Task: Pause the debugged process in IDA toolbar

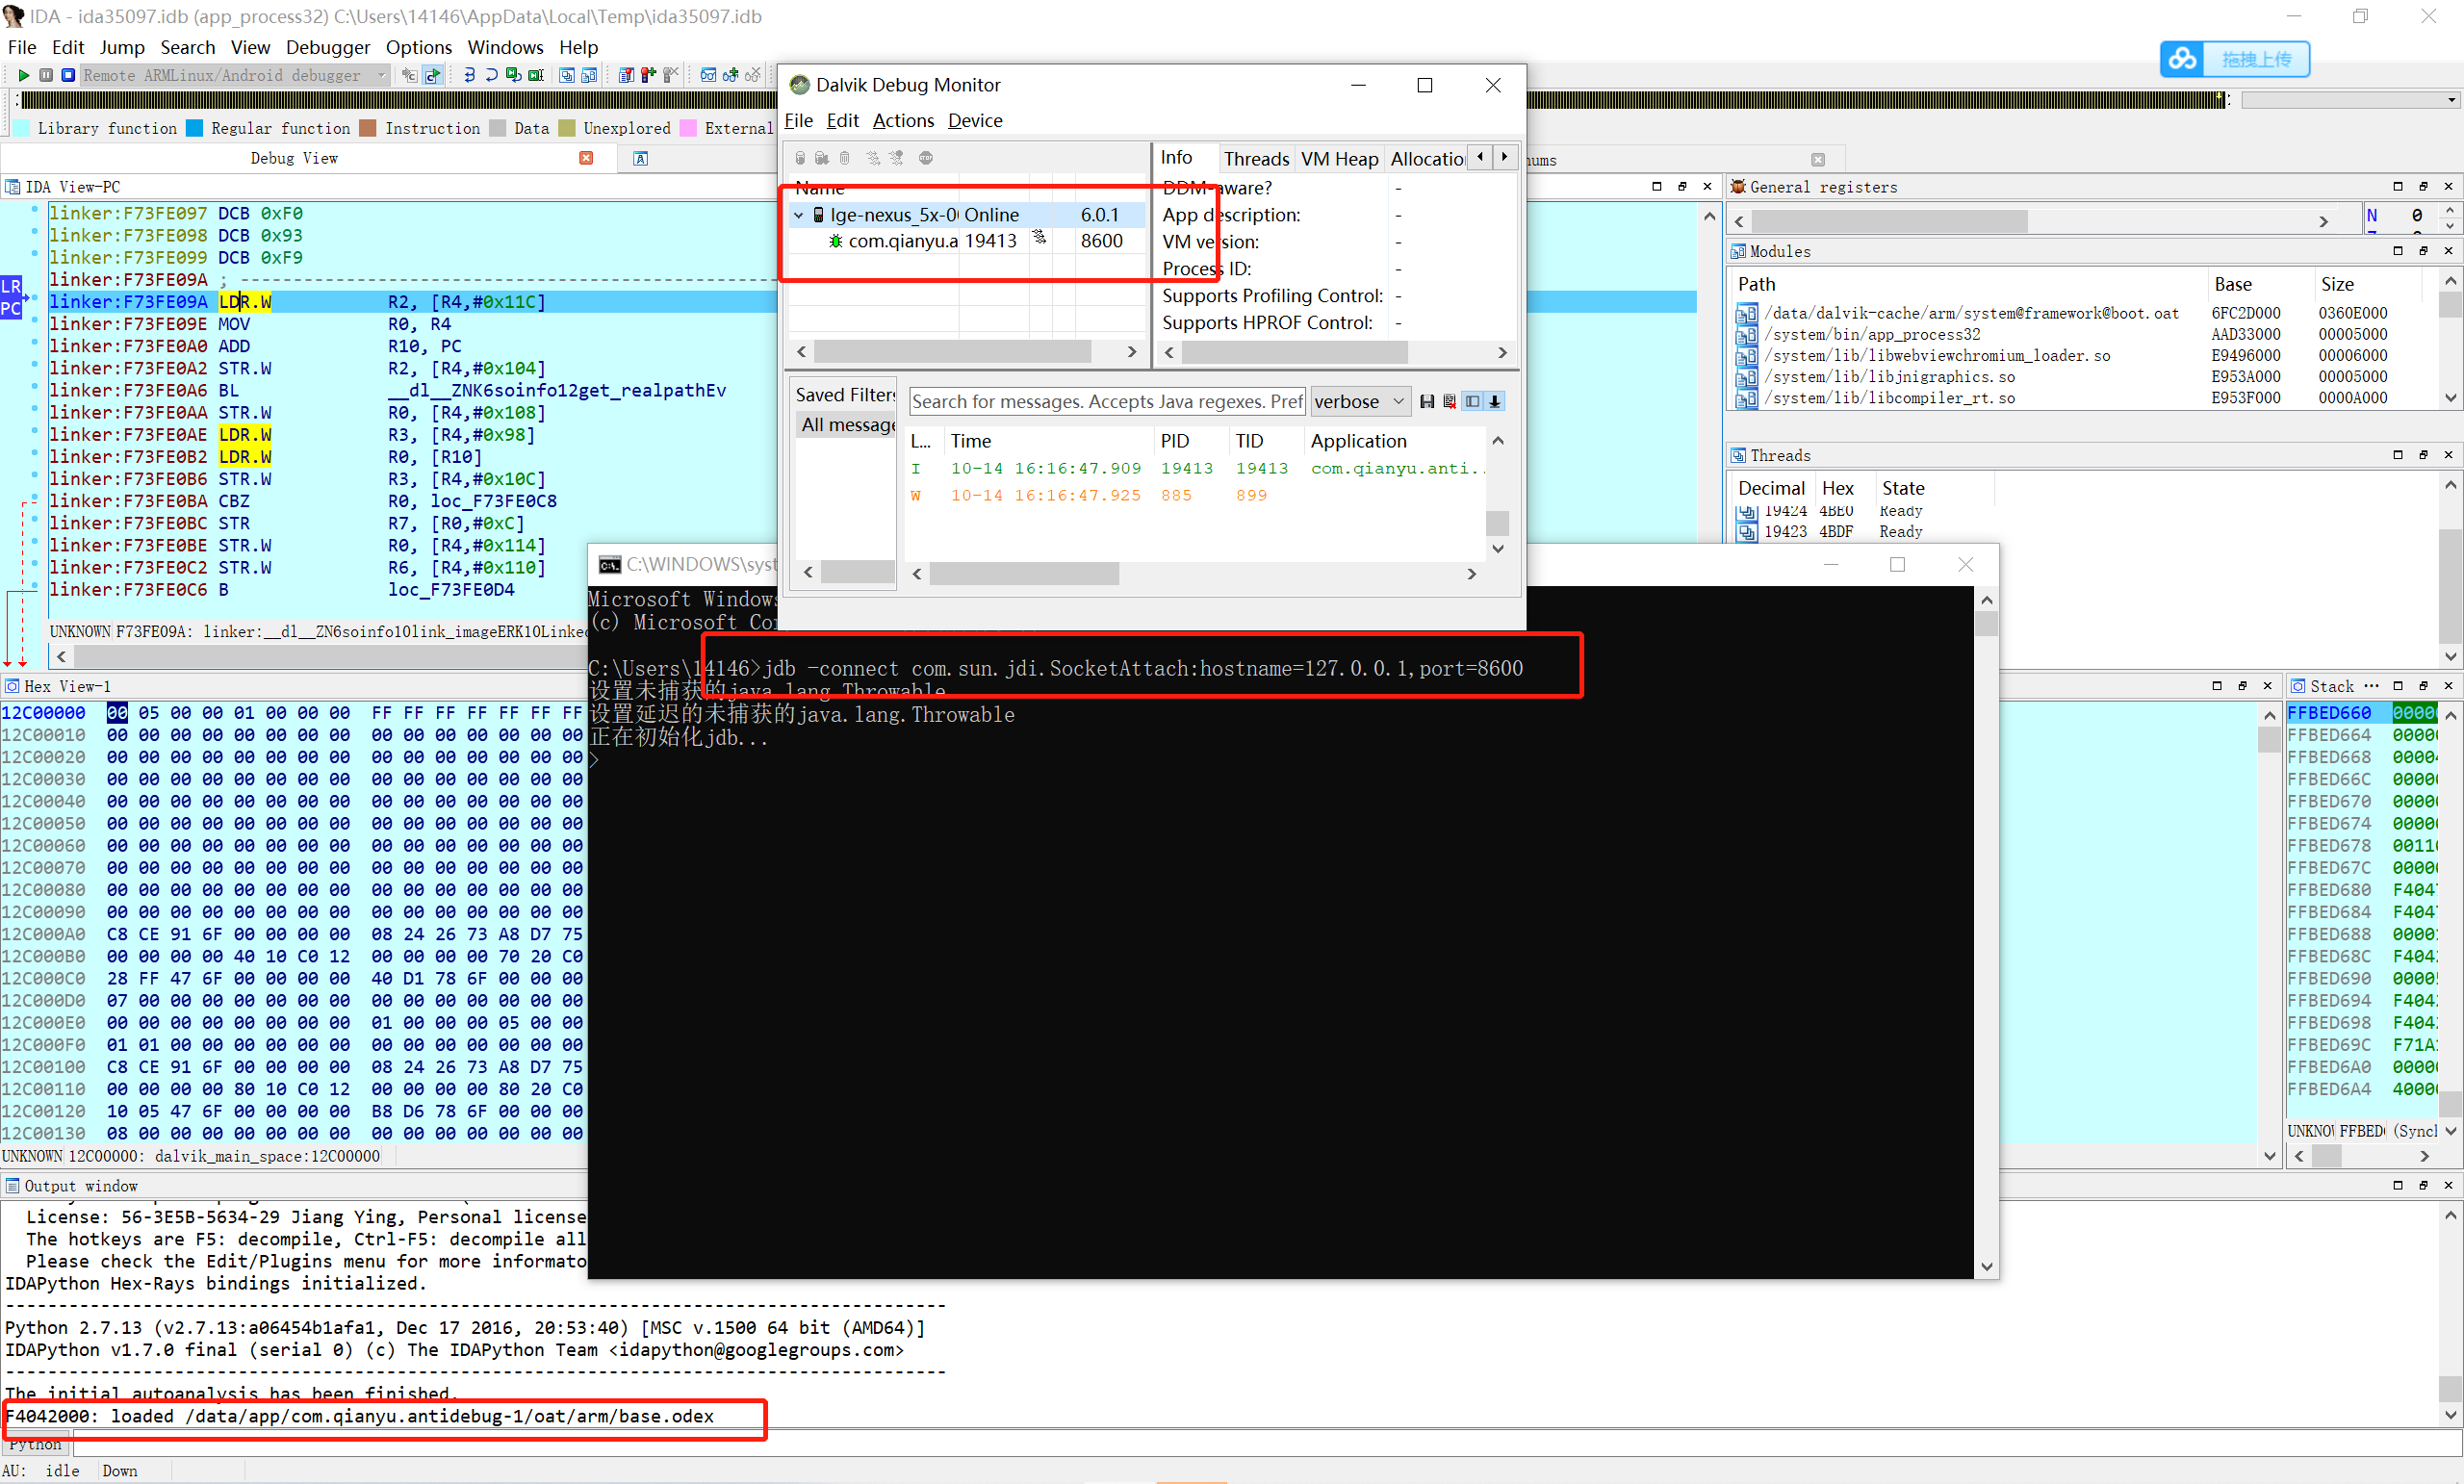Action: coord(46,75)
